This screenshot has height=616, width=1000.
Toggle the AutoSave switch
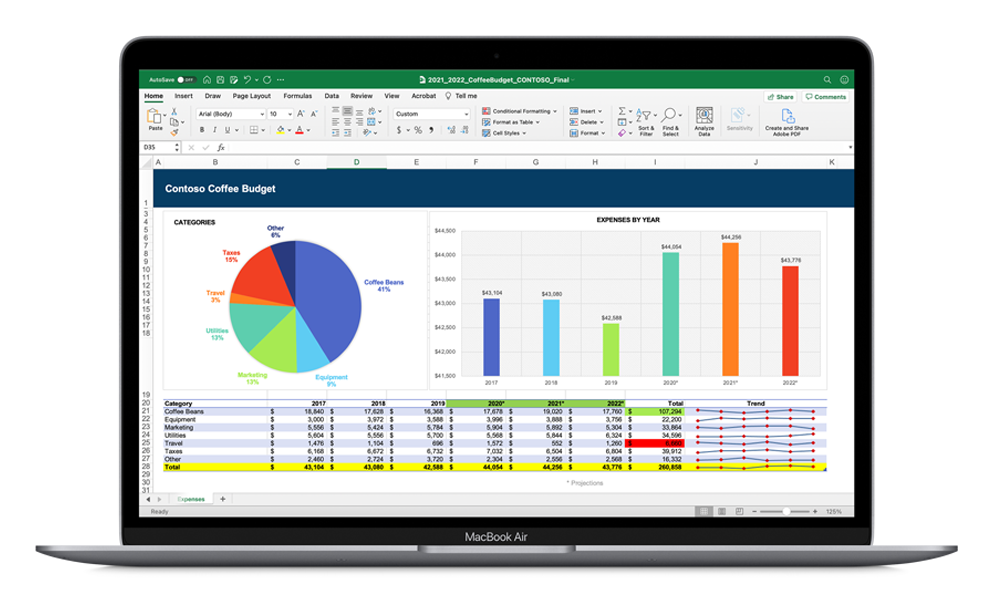(186, 80)
